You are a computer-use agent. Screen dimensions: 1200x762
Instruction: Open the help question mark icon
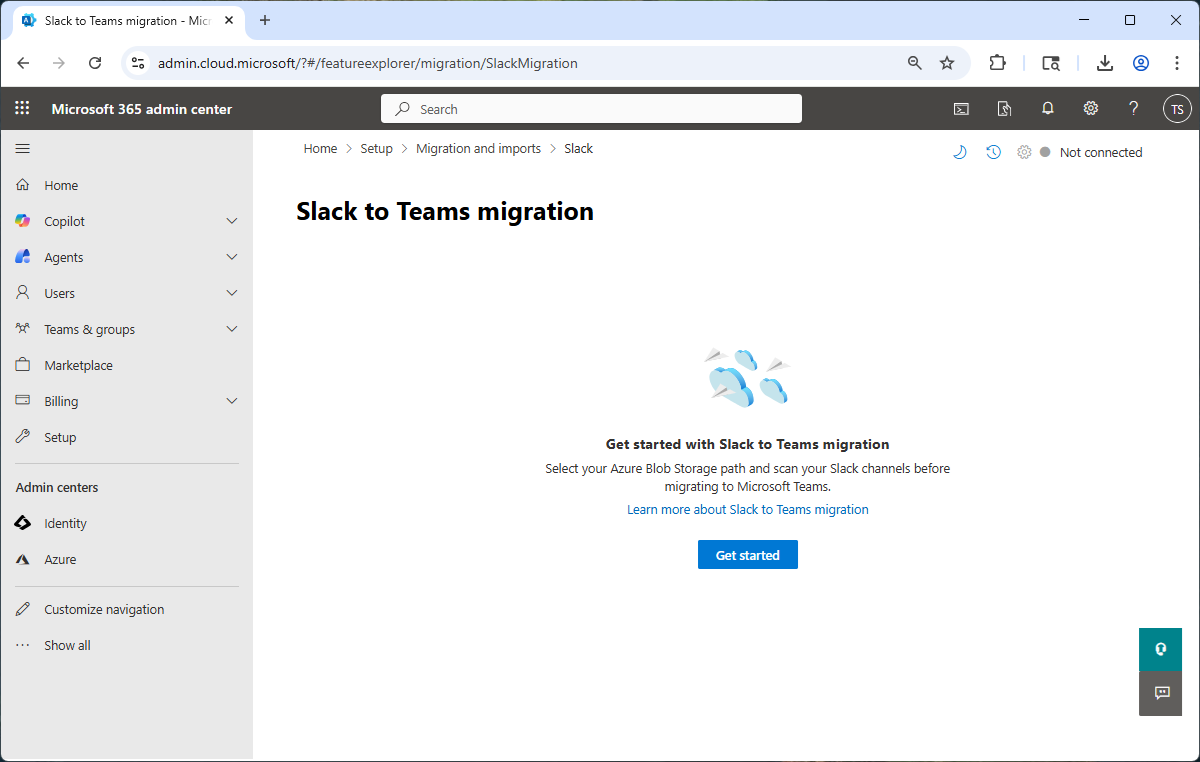click(x=1133, y=108)
